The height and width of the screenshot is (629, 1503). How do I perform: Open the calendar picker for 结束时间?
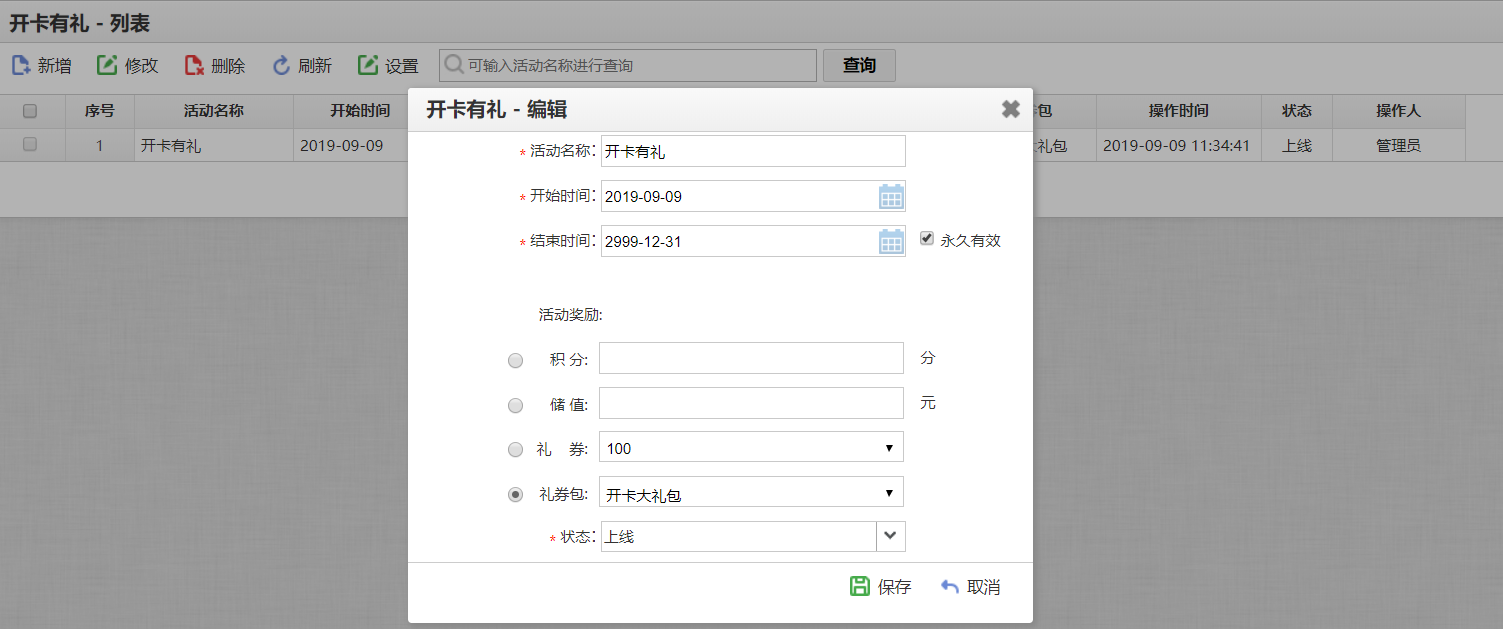pos(890,241)
